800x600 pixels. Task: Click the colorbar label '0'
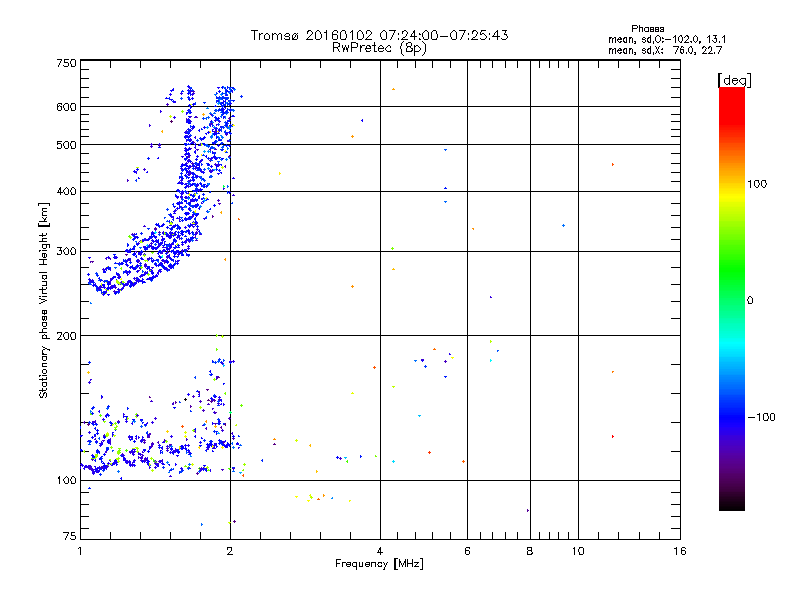pyautogui.click(x=750, y=301)
